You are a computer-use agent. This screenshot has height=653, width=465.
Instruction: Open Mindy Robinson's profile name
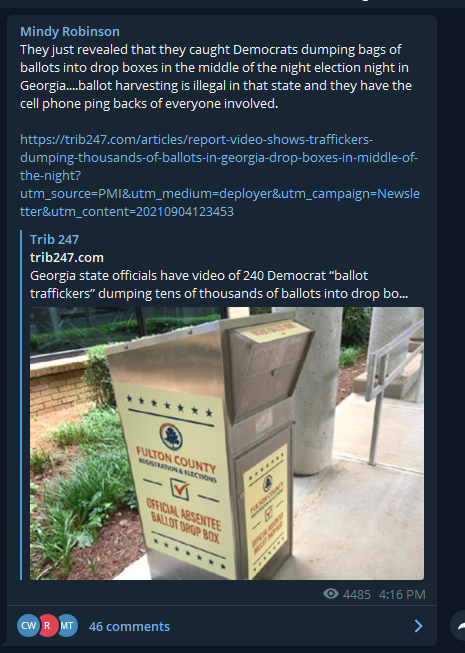coord(70,32)
